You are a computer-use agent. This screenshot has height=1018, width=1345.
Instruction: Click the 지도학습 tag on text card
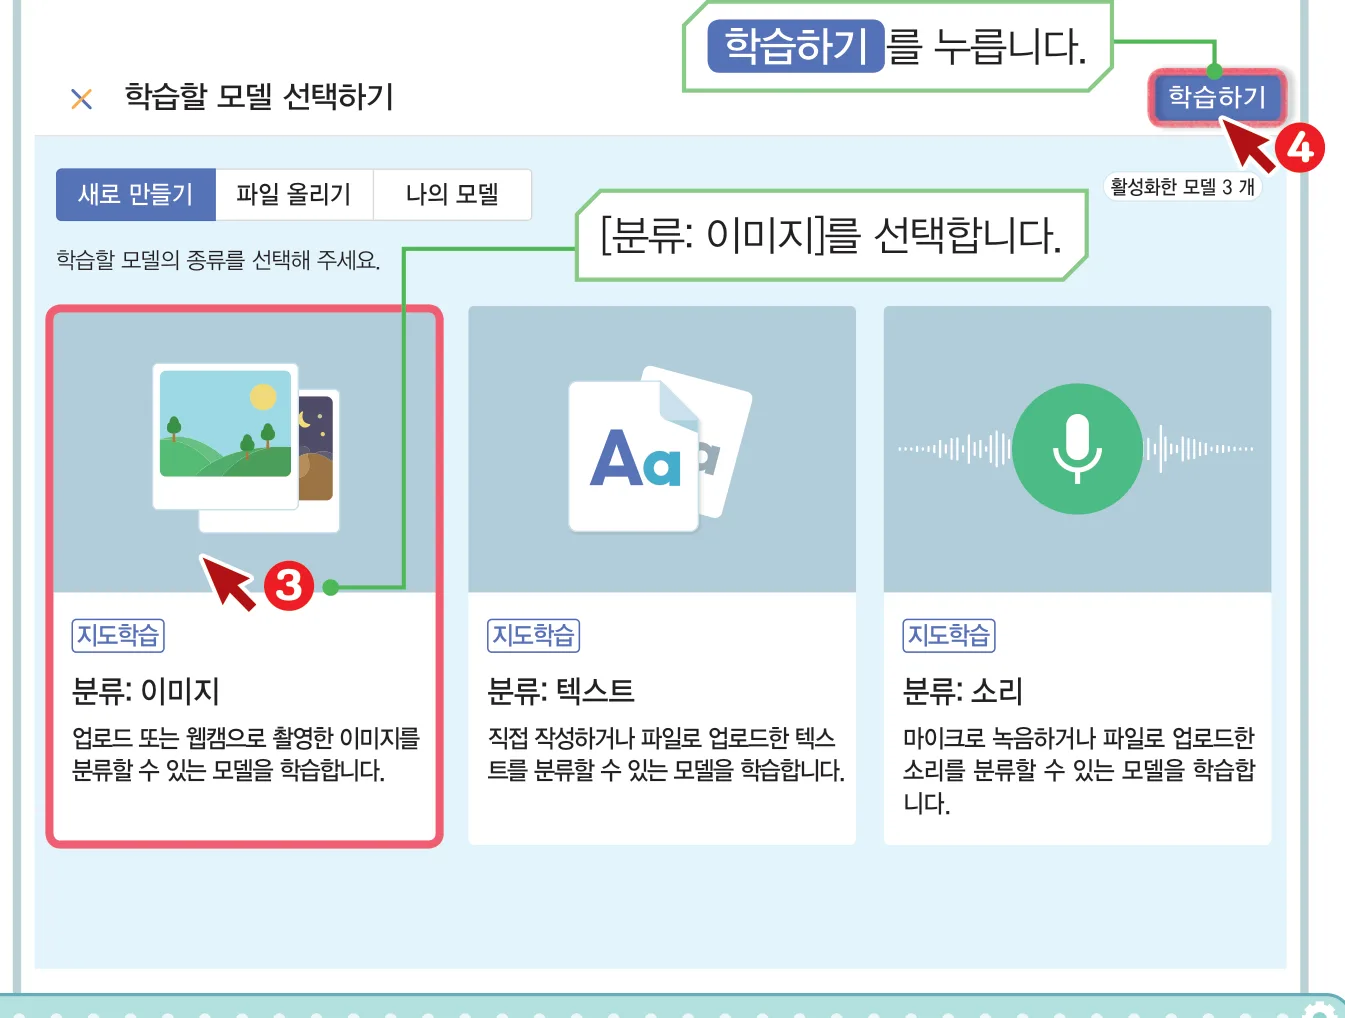[533, 635]
